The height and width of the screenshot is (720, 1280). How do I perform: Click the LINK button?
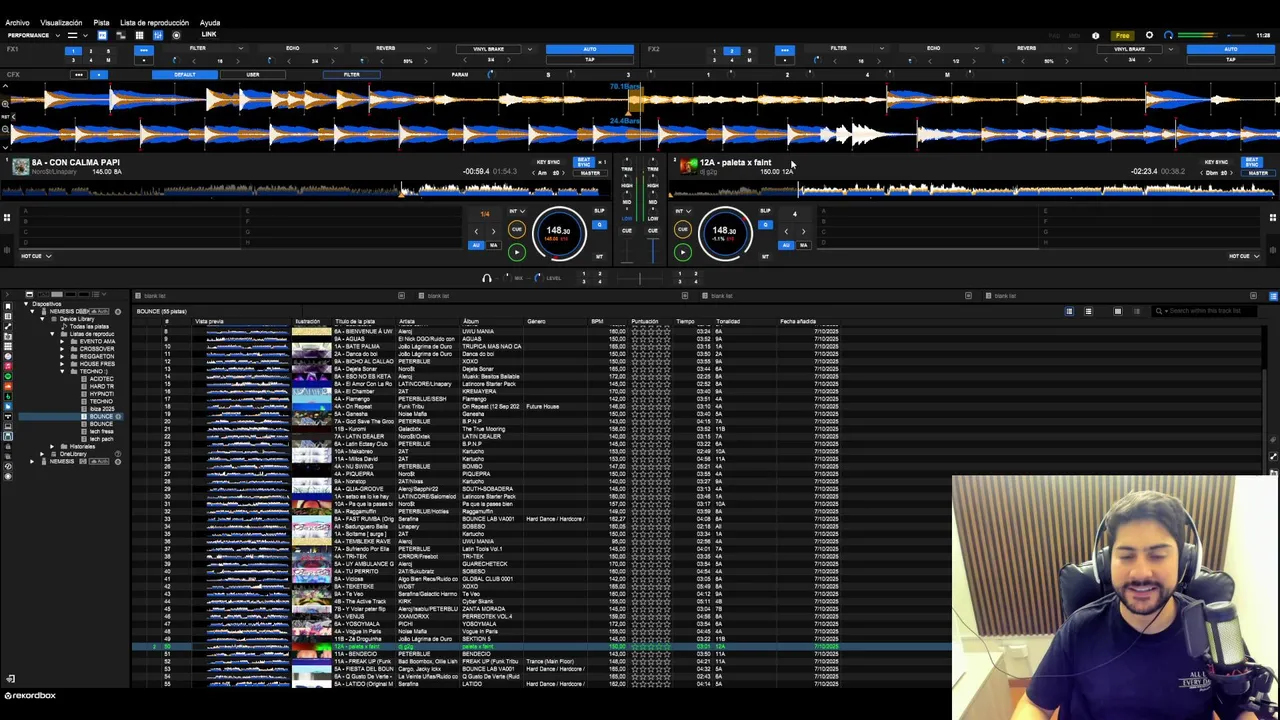pyautogui.click(x=208, y=35)
